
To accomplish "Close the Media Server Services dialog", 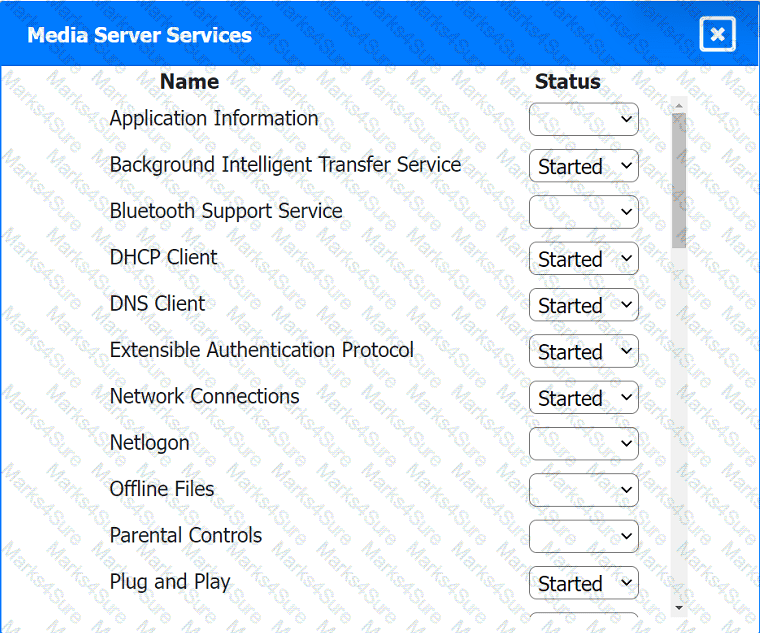I will [717, 35].
